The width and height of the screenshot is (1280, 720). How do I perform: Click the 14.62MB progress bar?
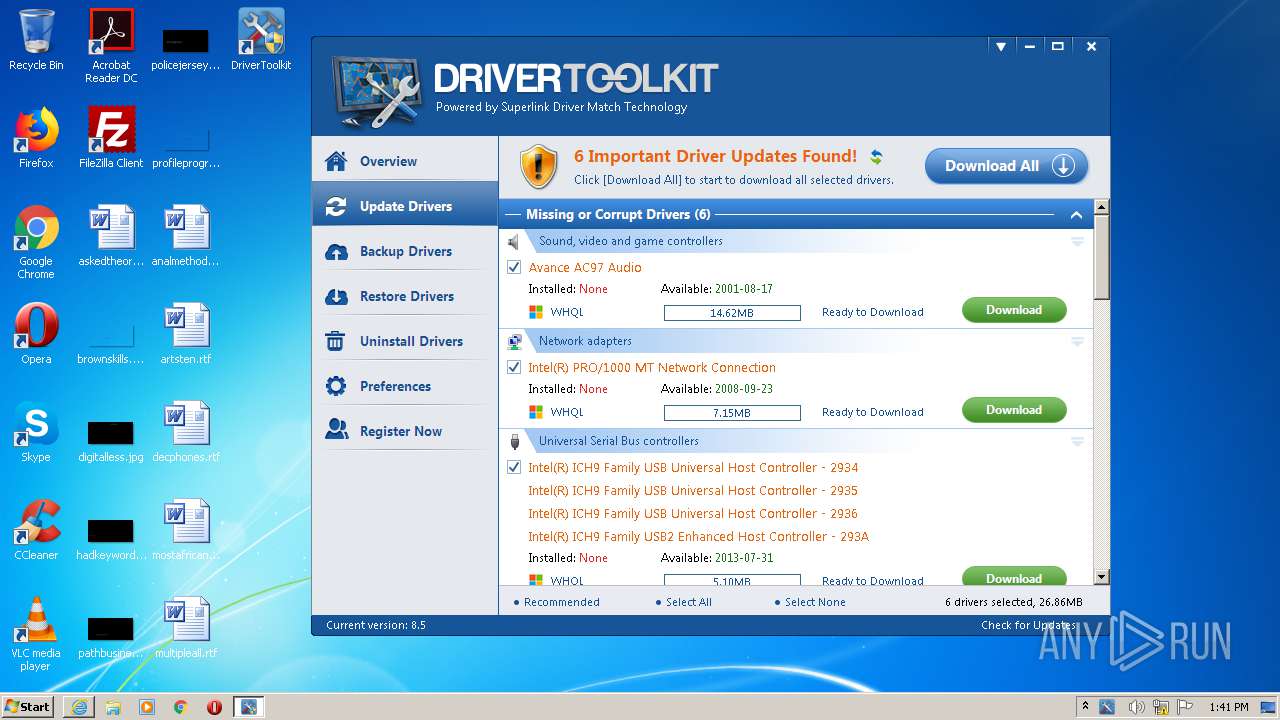(732, 313)
